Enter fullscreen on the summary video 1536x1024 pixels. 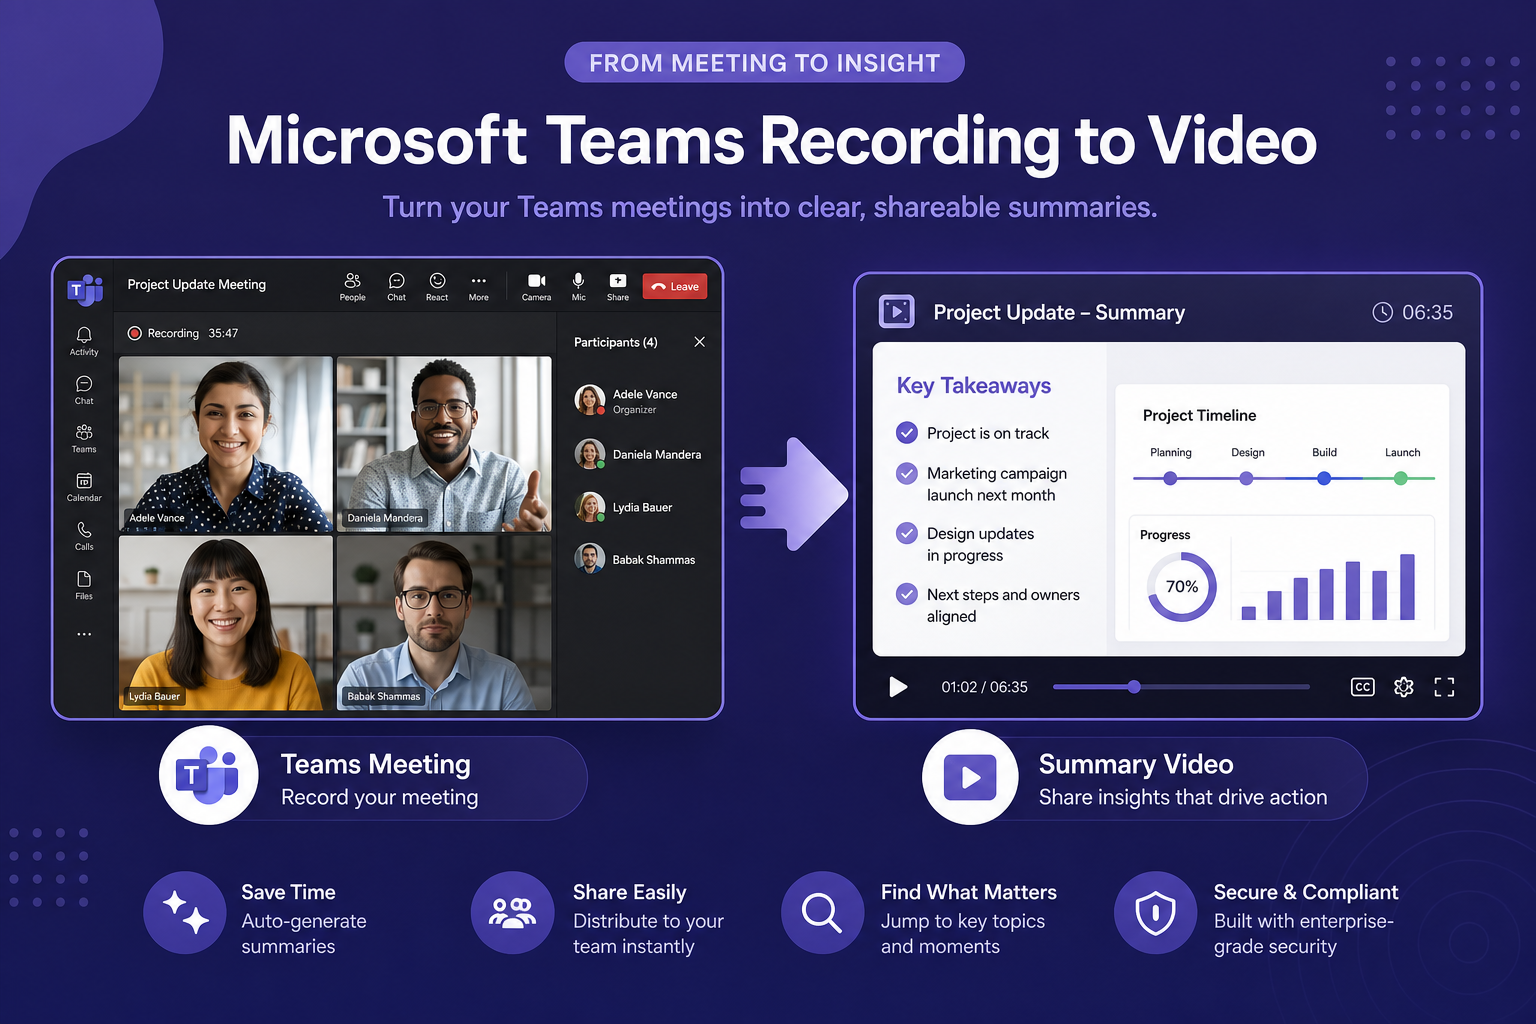[1444, 687]
